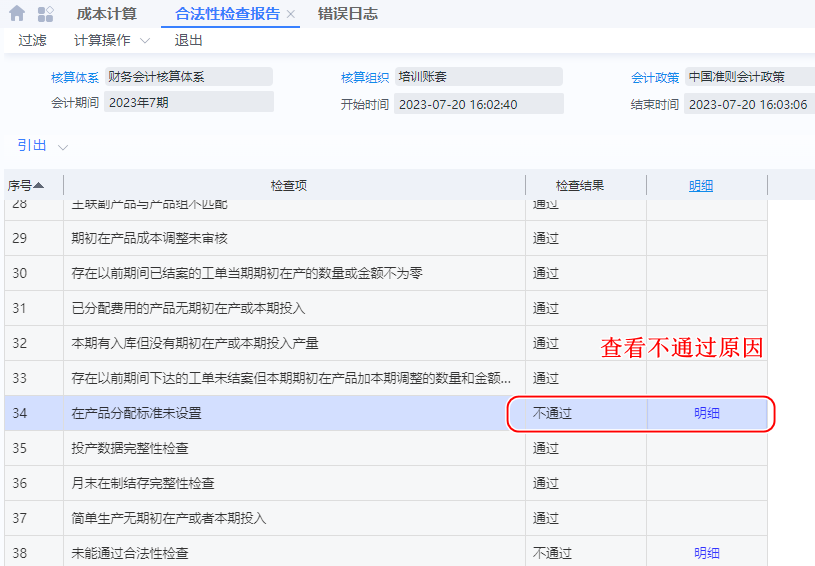Click the 退出 button
Image resolution: width=815 pixels, height=566 pixels.
pos(188,40)
